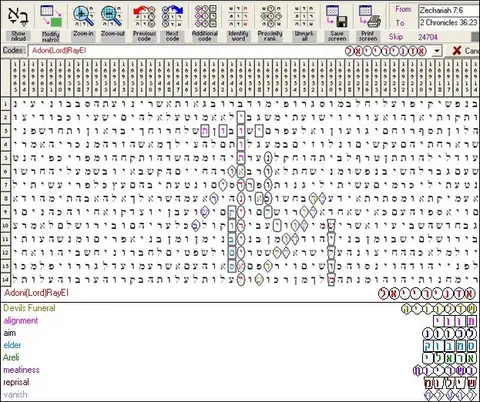Click the Save screen icon
The height and width of the screenshot is (402, 480).
pos(337,16)
